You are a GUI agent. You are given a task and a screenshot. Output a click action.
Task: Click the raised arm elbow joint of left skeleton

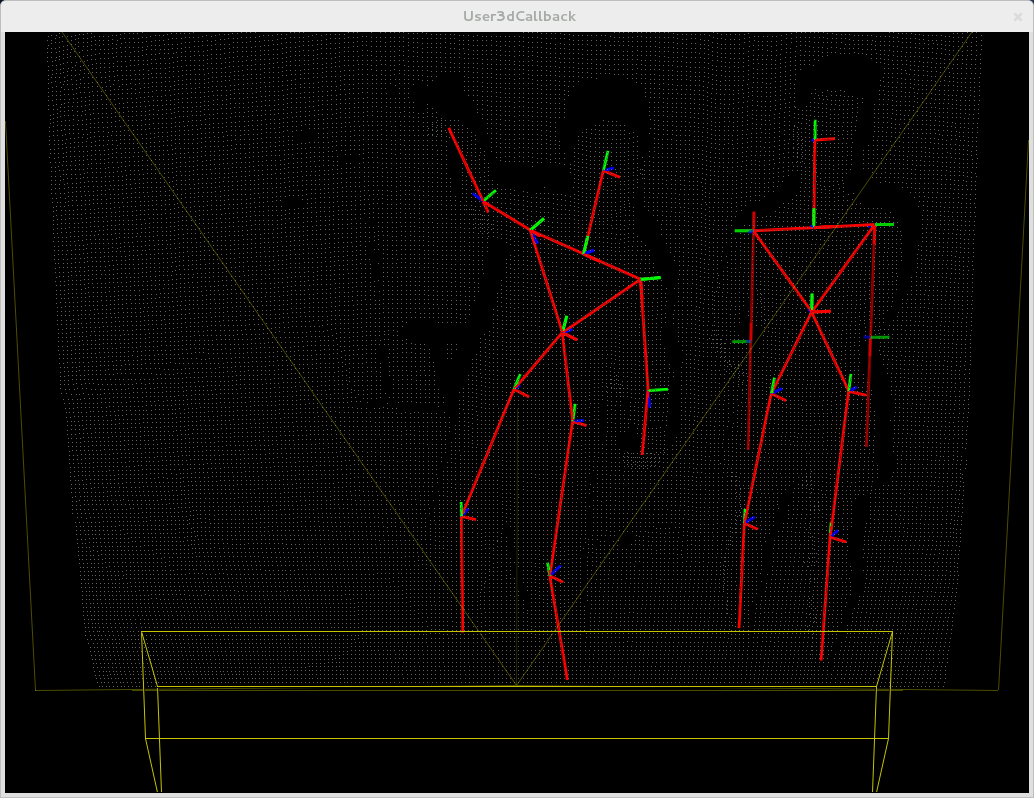pos(483,201)
